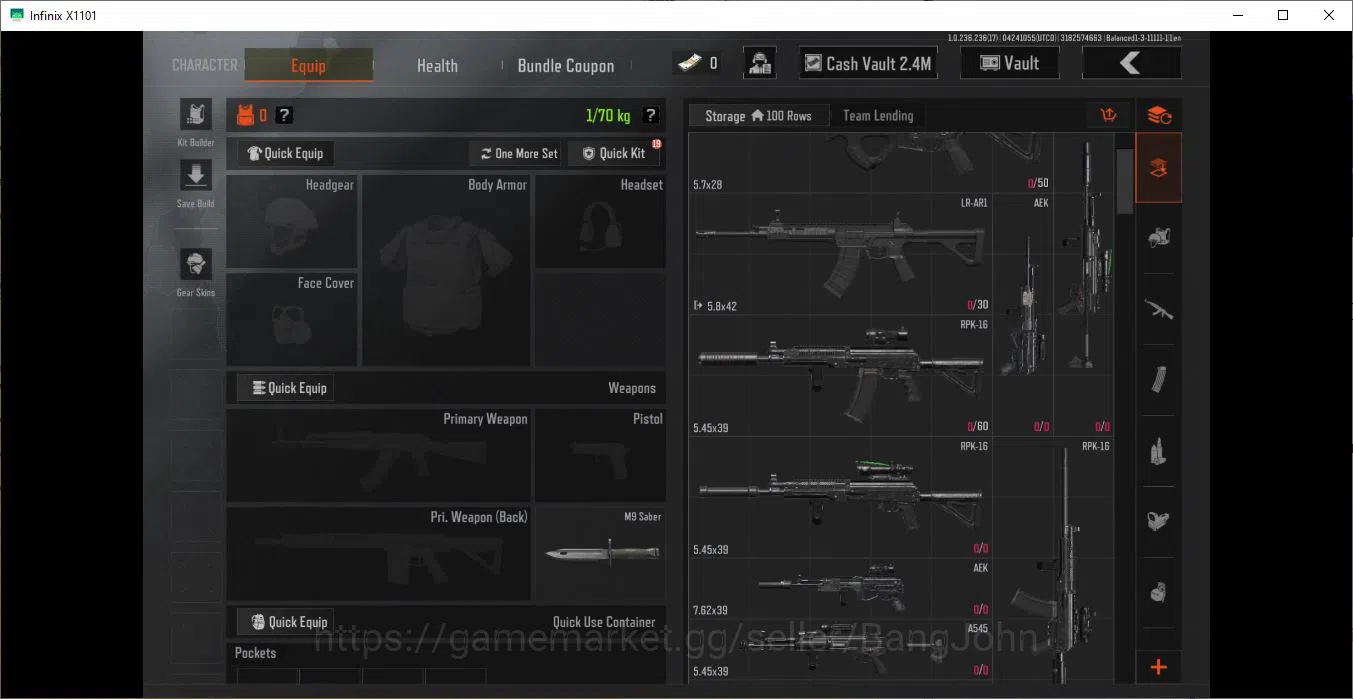The height and width of the screenshot is (699, 1353).
Task: Filter storage by armor gear category icon
Action: click(1159, 238)
